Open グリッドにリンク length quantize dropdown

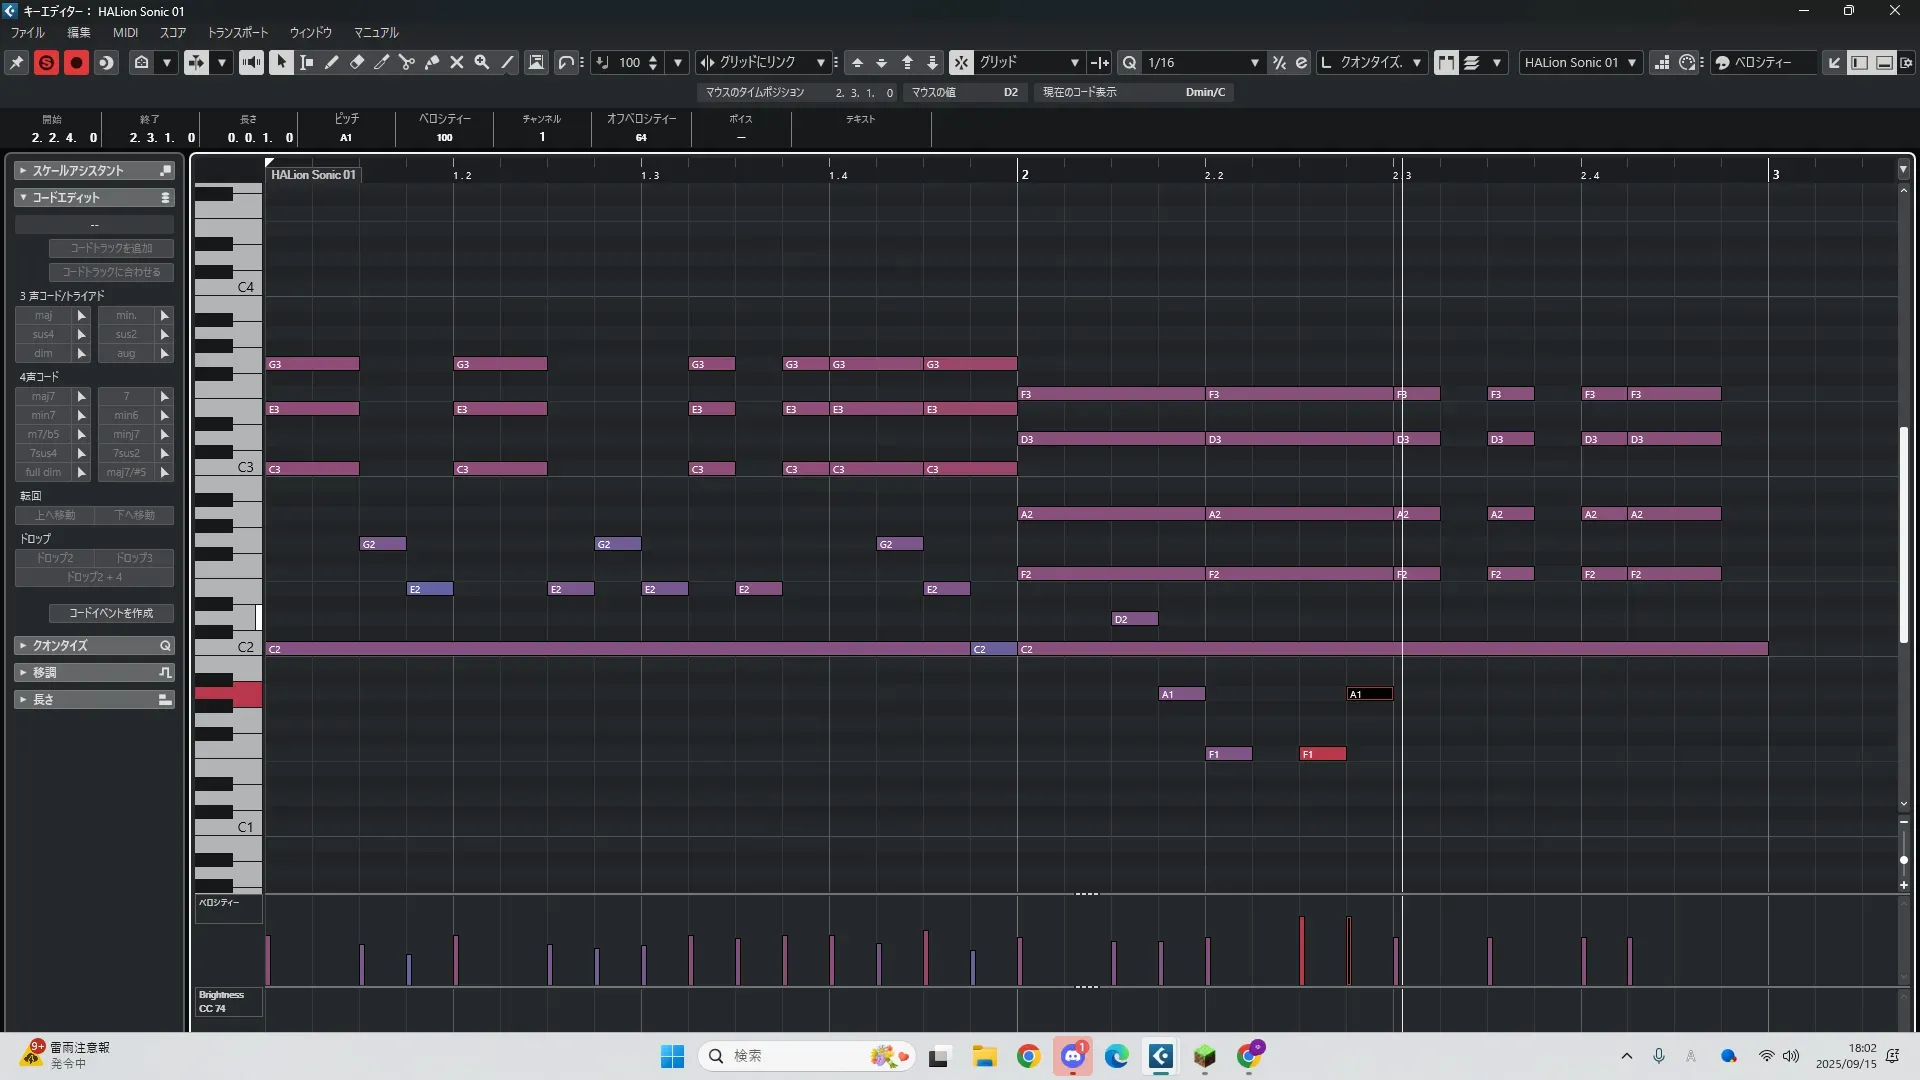820,62
